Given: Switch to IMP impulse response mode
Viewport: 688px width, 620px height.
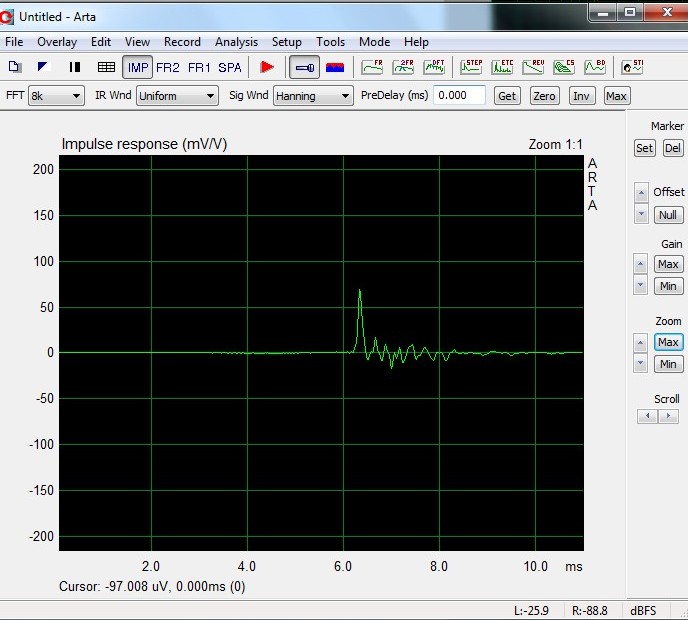Looking at the screenshot, I should [137, 67].
